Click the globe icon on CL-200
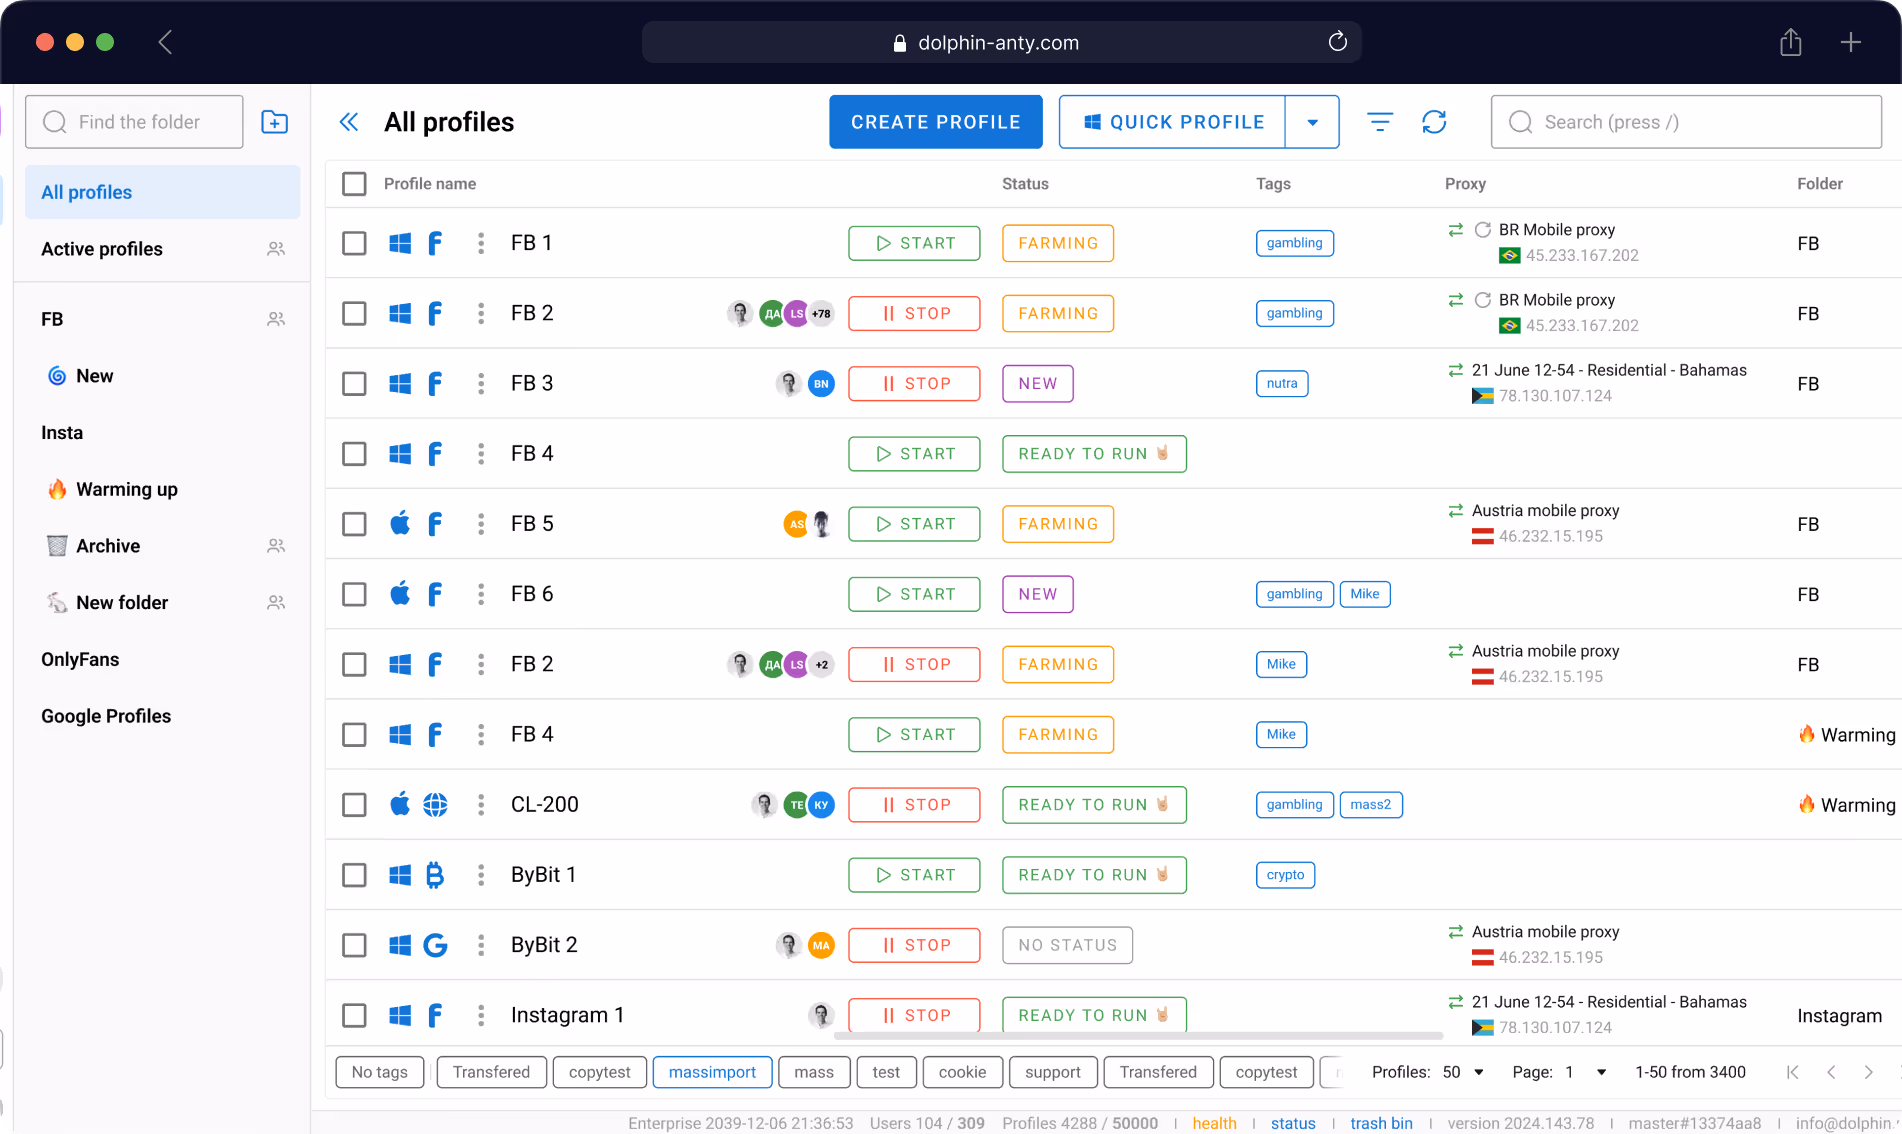Image resolution: width=1902 pixels, height=1134 pixels. (435, 804)
